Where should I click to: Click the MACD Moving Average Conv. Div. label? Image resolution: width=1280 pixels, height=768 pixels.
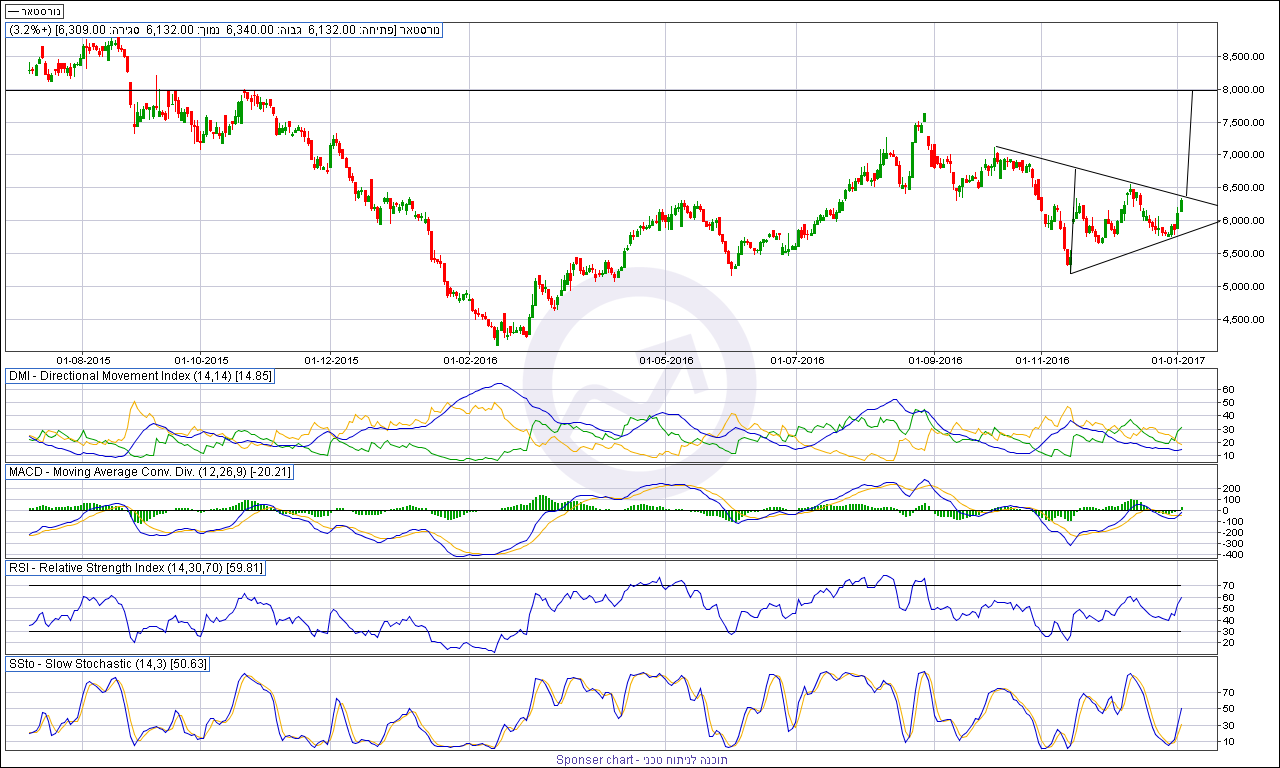[x=149, y=471]
